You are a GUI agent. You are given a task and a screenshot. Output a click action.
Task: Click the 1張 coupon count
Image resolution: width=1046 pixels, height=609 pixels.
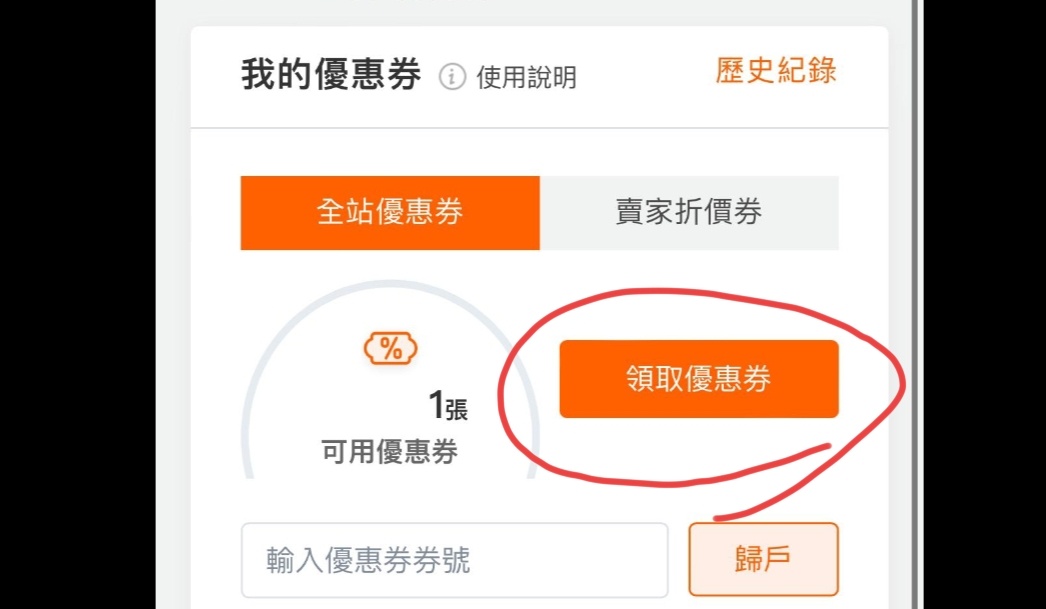(447, 406)
